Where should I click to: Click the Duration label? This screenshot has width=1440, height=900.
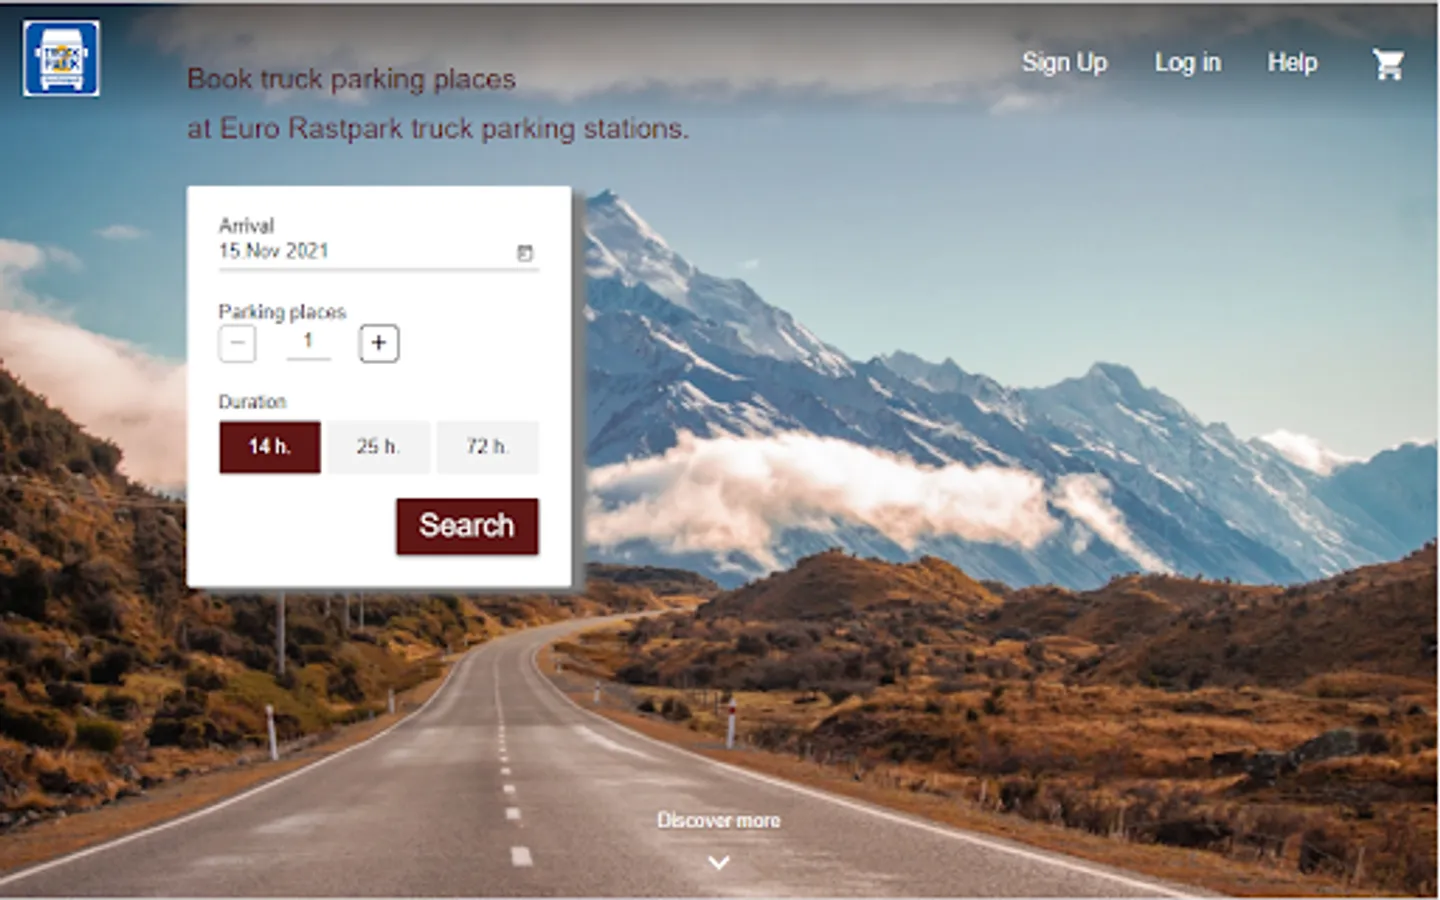[x=252, y=402]
